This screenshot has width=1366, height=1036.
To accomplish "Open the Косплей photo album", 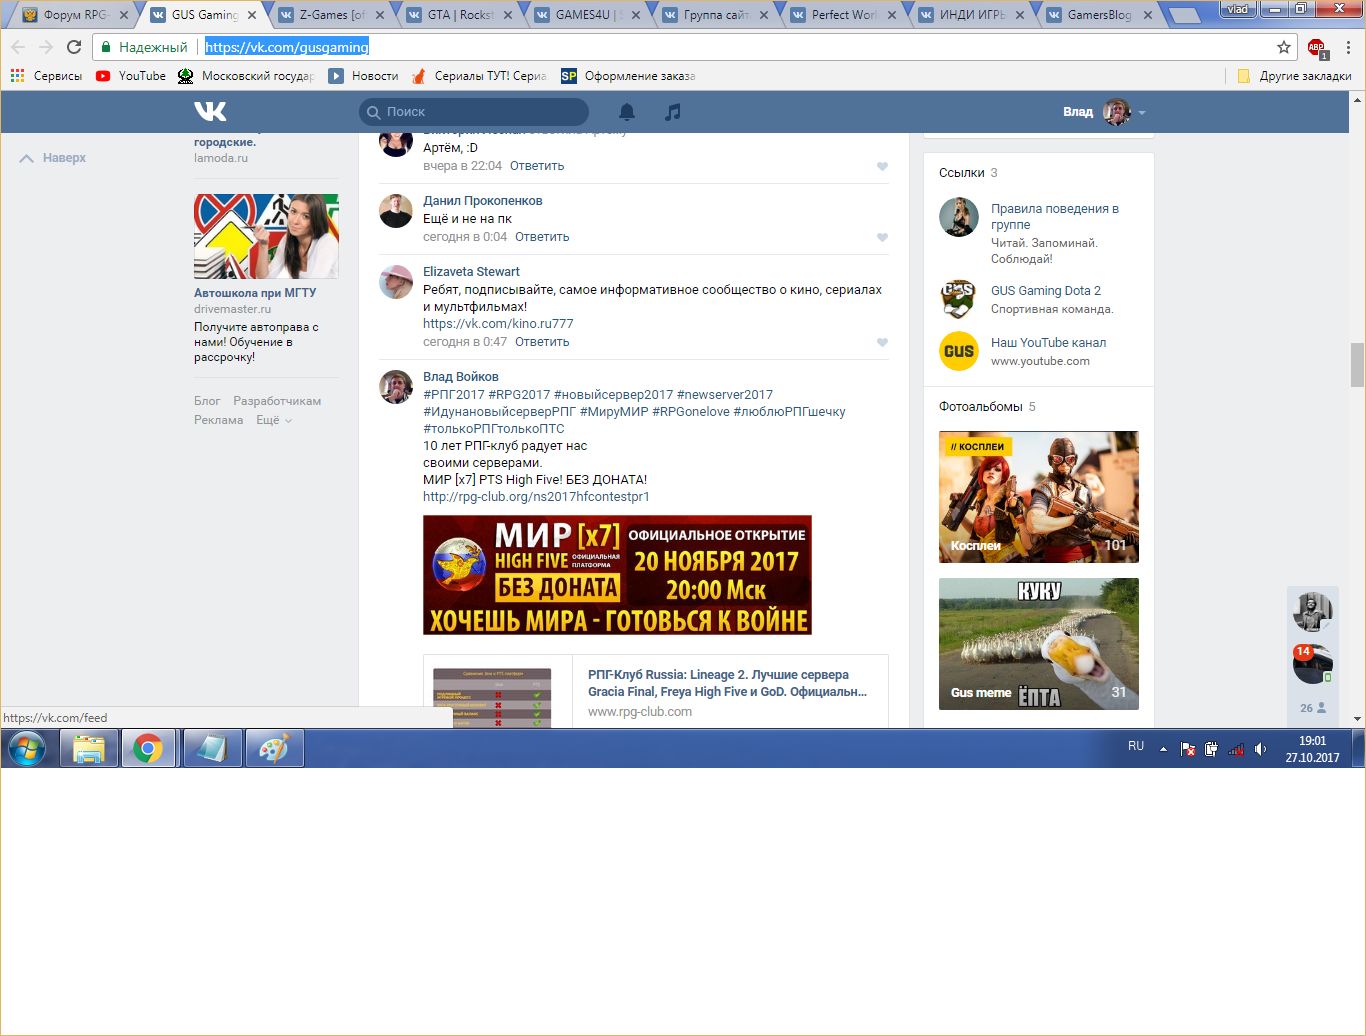I will point(1039,497).
